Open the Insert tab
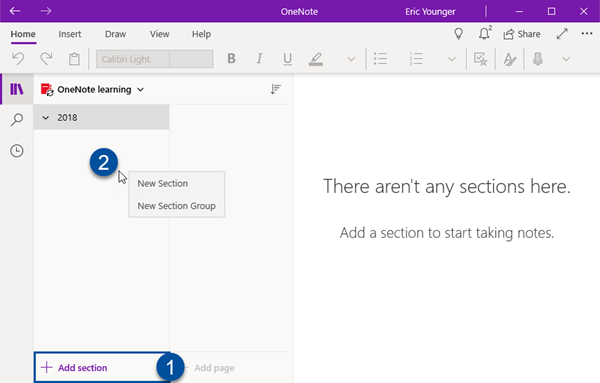This screenshot has height=383, width=600. [x=70, y=34]
